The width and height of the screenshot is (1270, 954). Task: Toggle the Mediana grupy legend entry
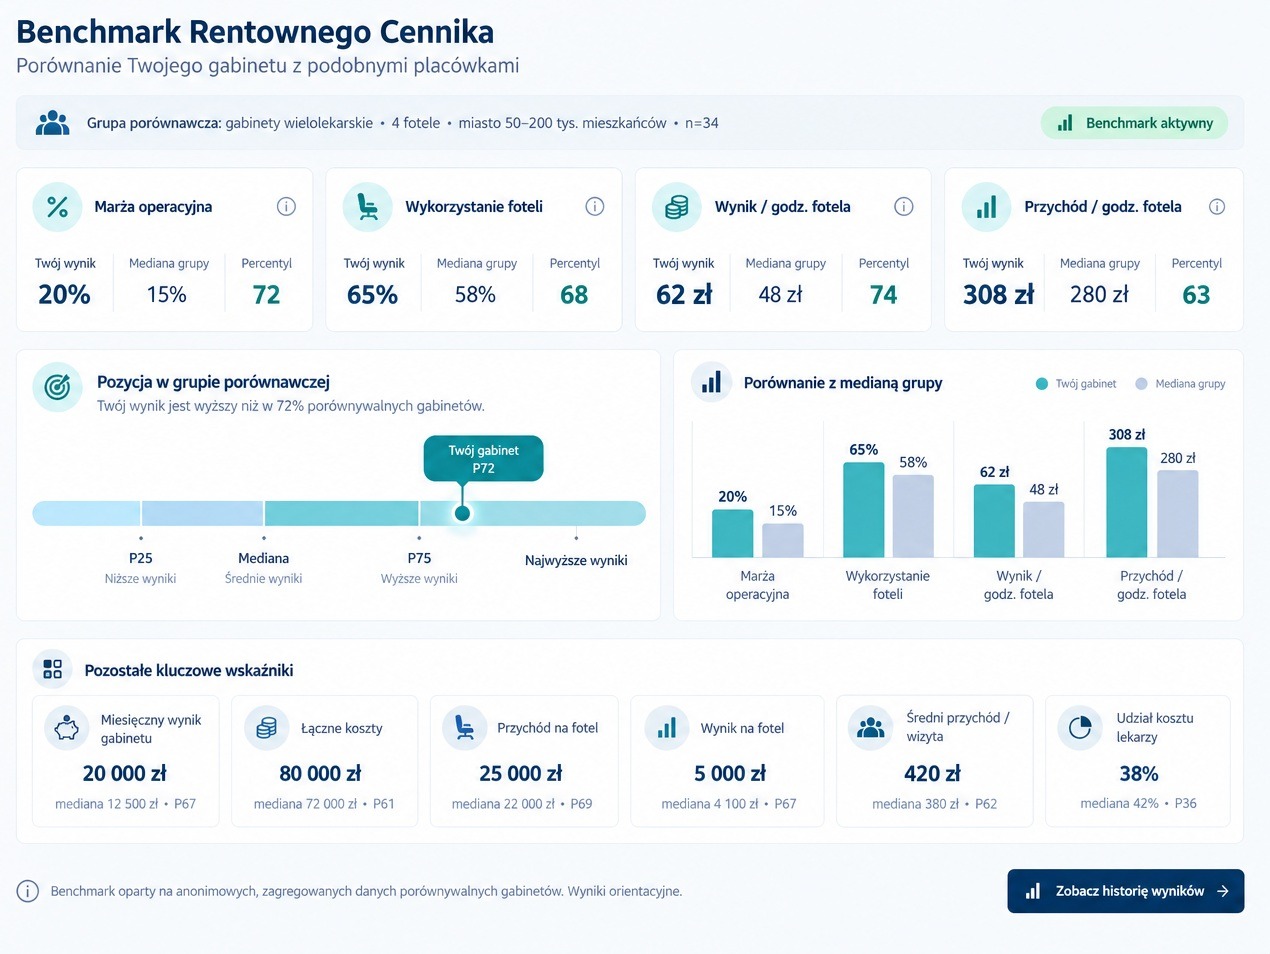pyautogui.click(x=1180, y=384)
